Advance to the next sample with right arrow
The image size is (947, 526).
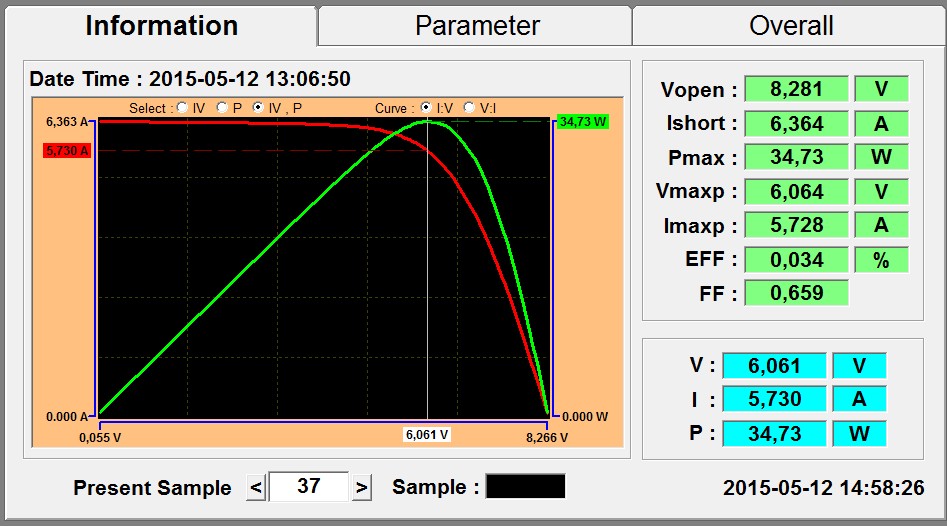(x=362, y=487)
